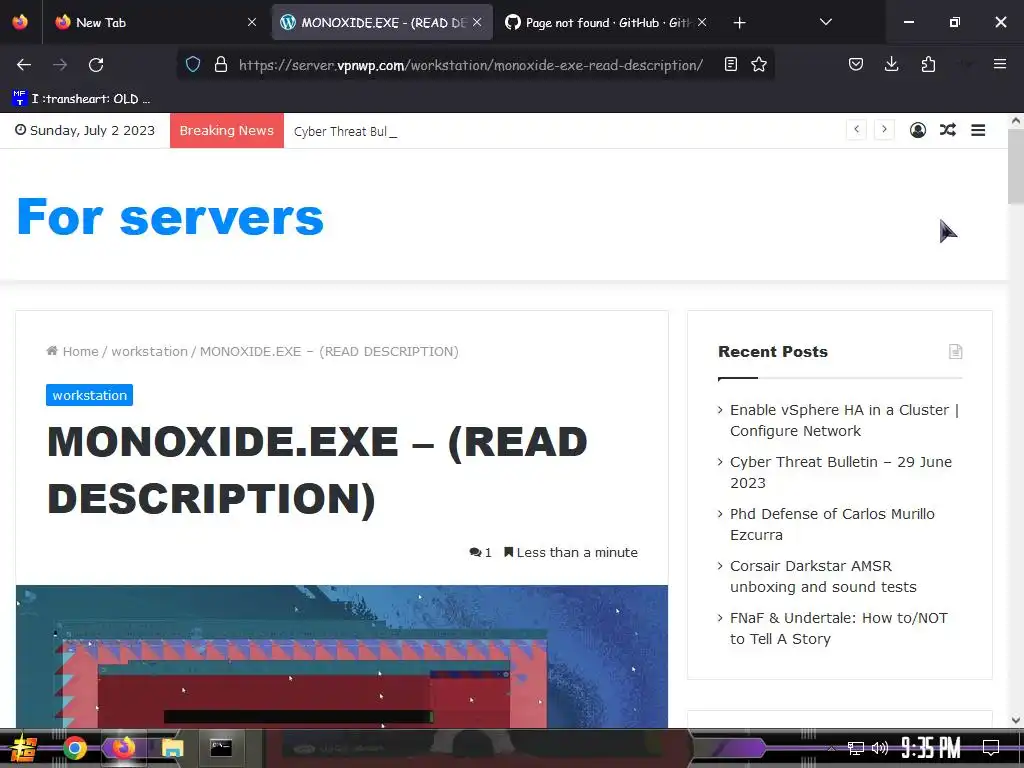Bookmark this page with the star
Screen dimensions: 1024x768
[759, 65]
